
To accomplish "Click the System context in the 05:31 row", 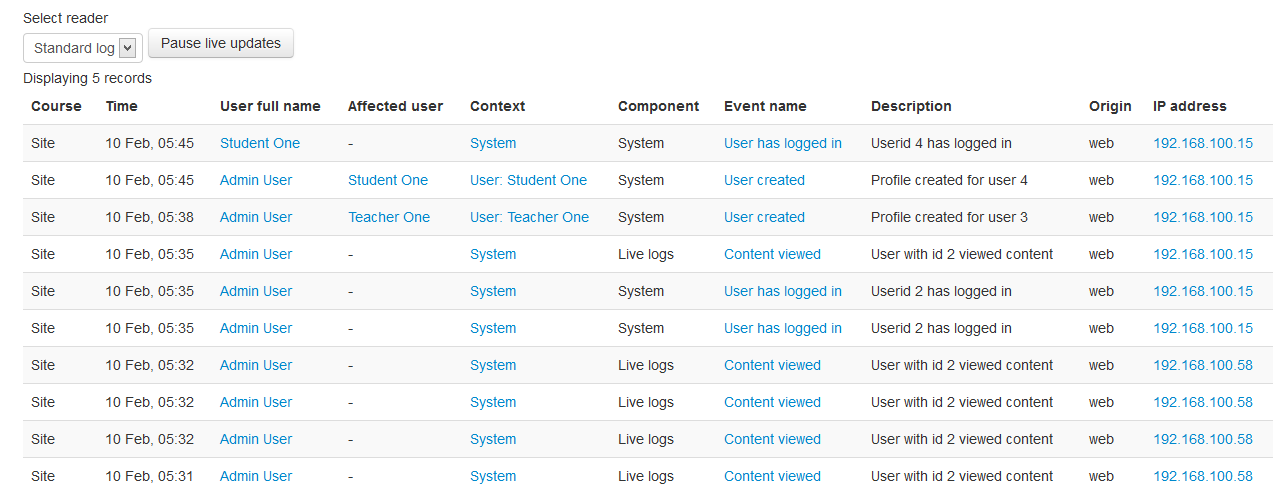I will [x=493, y=476].
